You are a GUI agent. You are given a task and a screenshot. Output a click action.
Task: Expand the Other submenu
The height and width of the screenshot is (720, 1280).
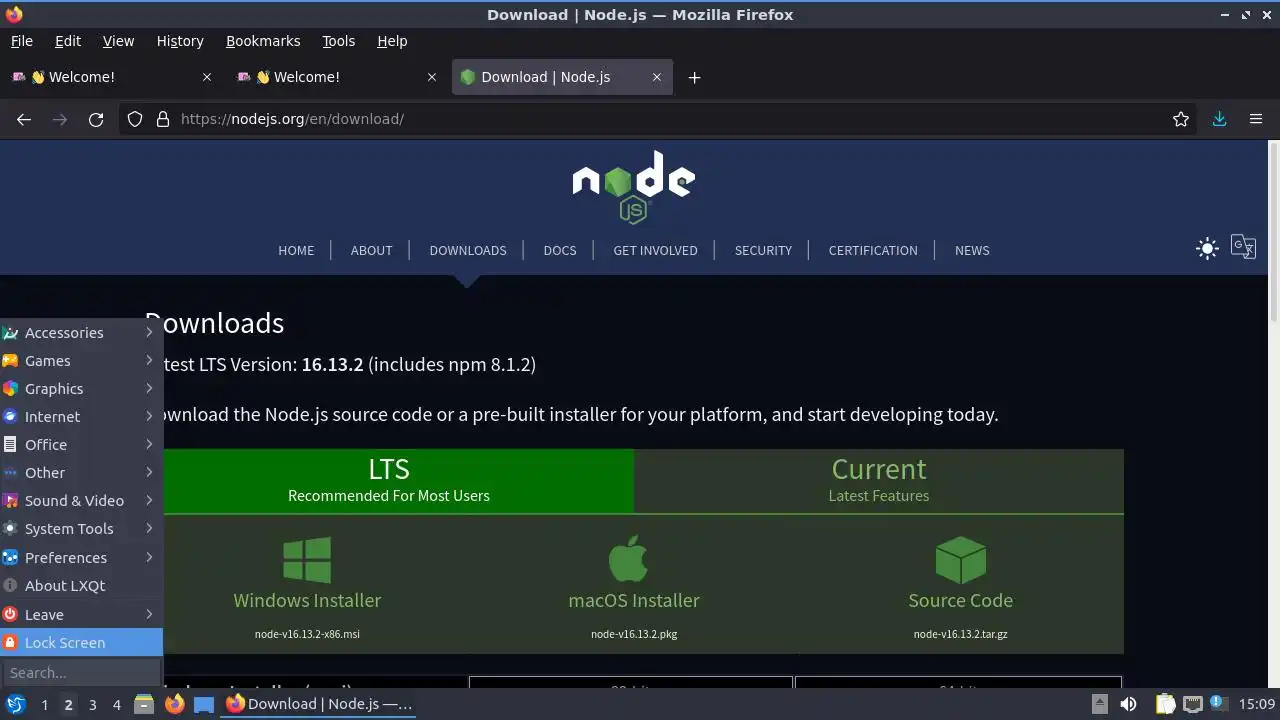[x=81, y=473]
